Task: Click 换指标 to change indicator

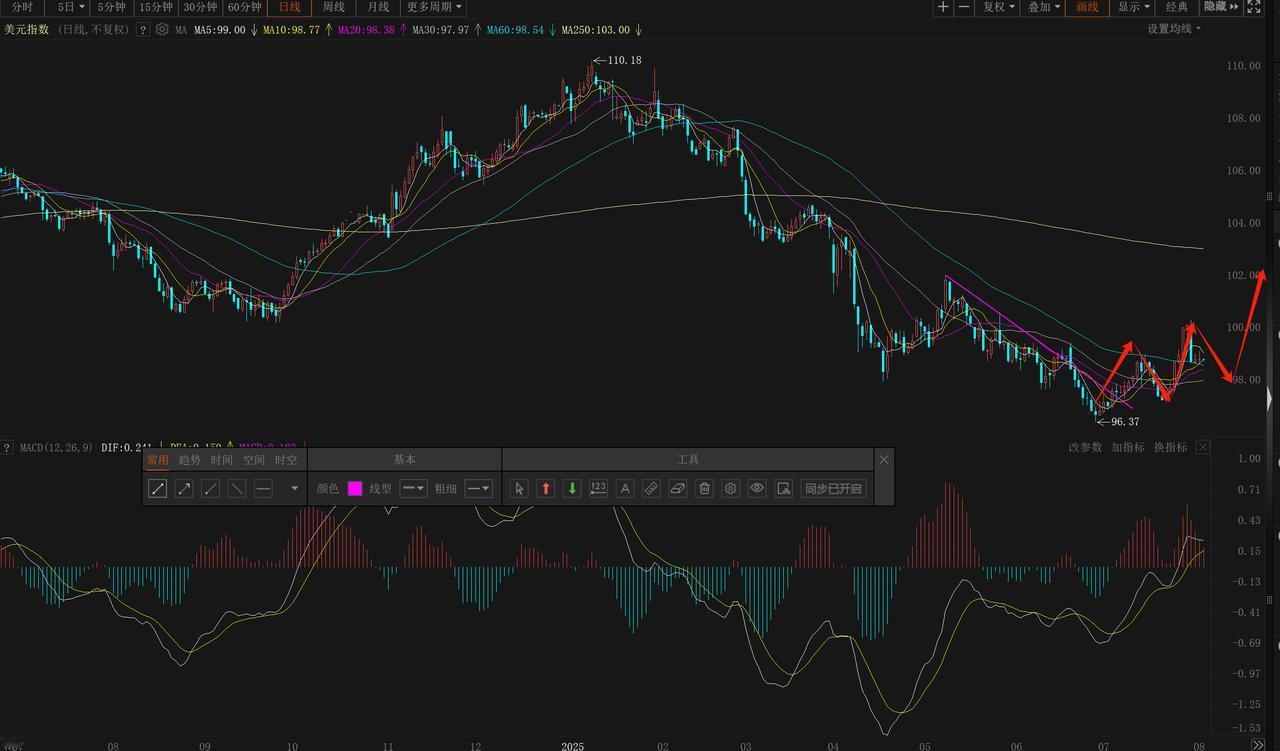Action: [x=1170, y=447]
